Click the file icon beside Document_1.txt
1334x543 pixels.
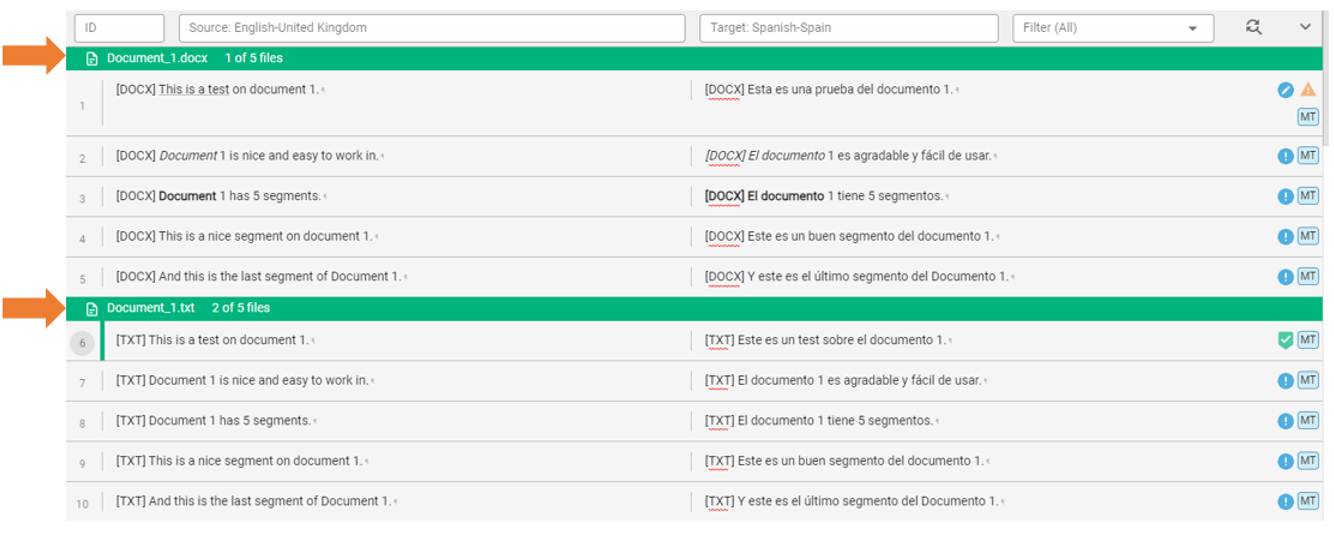coord(92,308)
